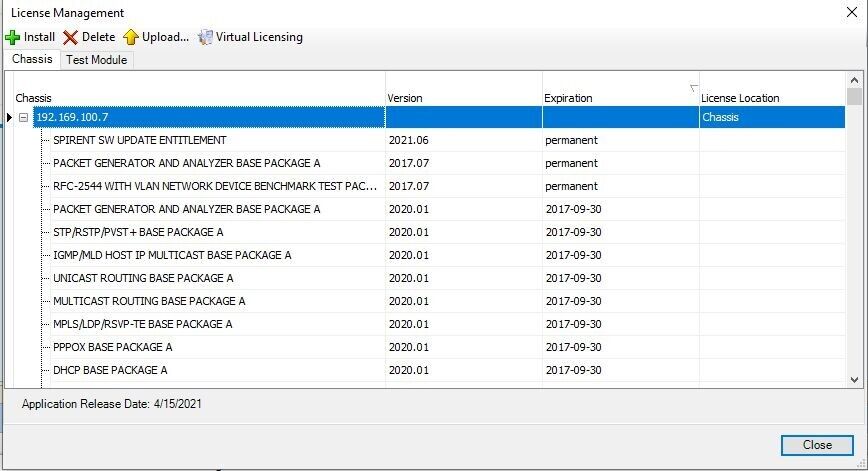Image resolution: width=868 pixels, height=471 pixels.
Task: Click the red X Delete icon
Action: pos(70,37)
